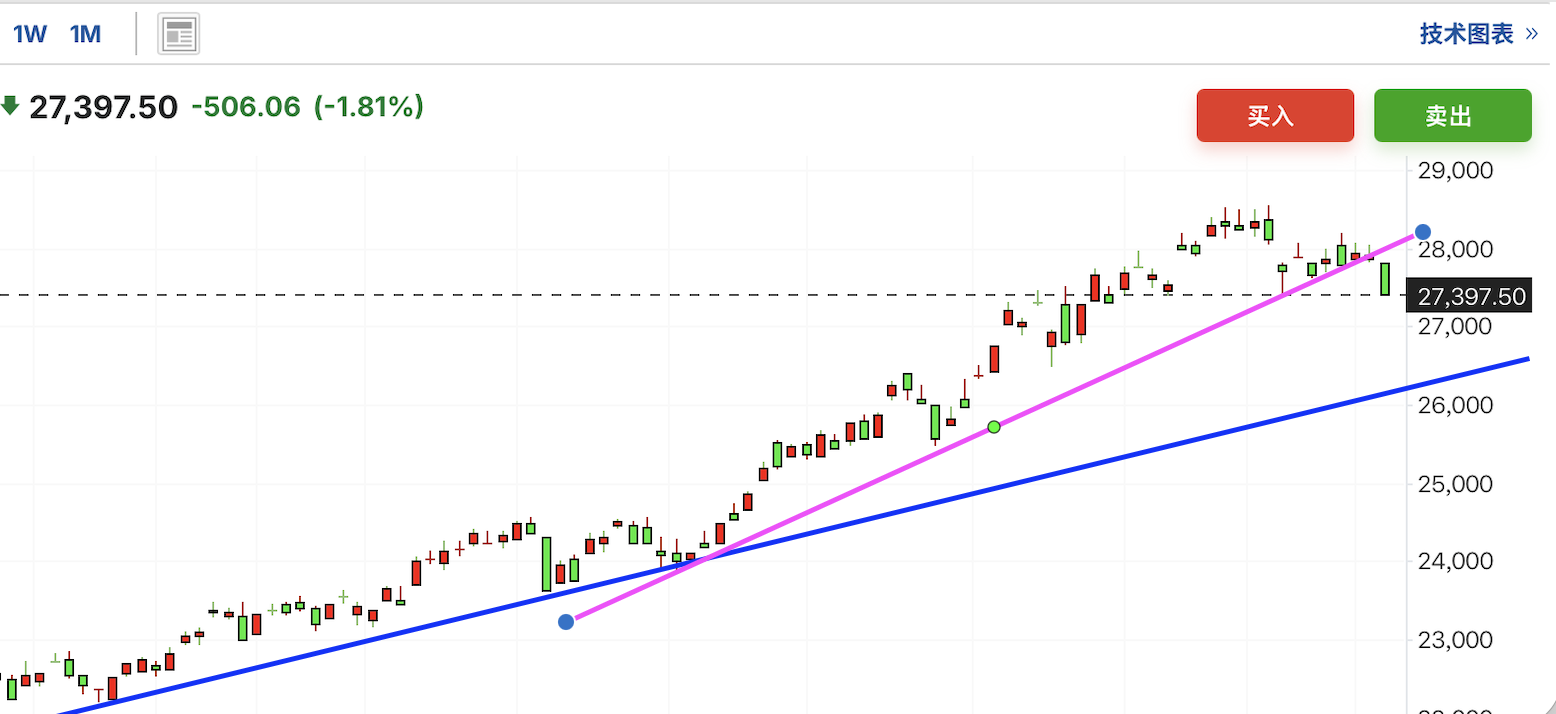Switch to the 1M timeframe
The width and height of the screenshot is (1556, 714).
tap(85, 33)
